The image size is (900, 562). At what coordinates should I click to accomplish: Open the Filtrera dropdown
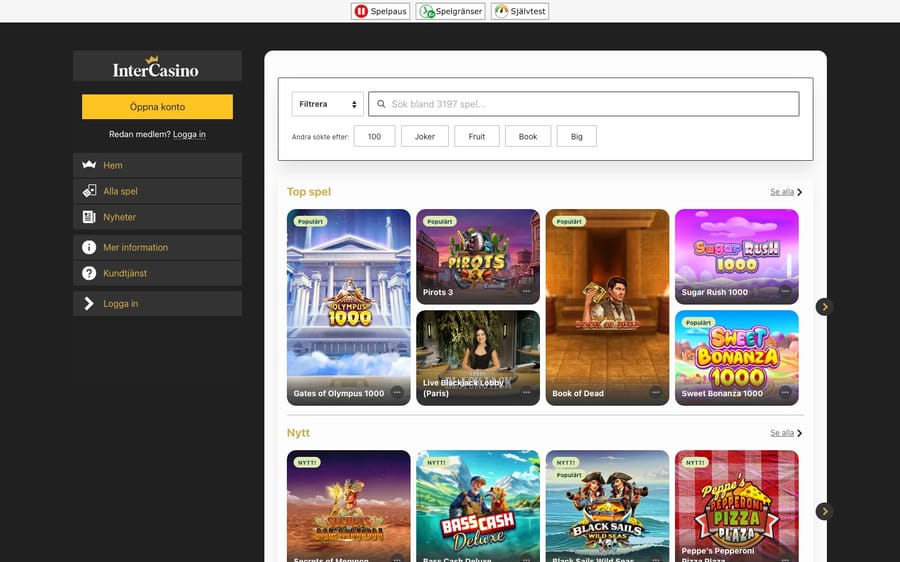[x=328, y=104]
